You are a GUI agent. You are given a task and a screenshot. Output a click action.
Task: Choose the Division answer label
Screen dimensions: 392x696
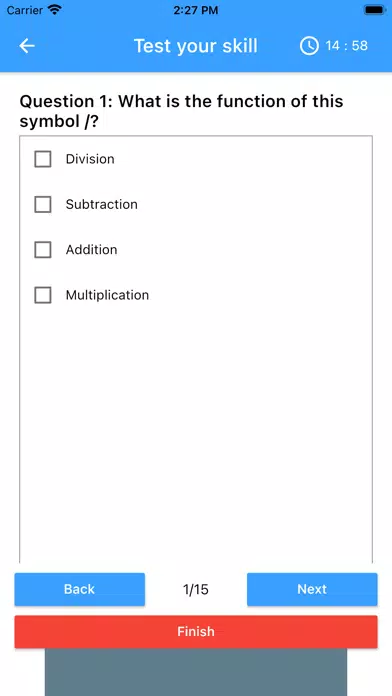[x=90, y=159]
